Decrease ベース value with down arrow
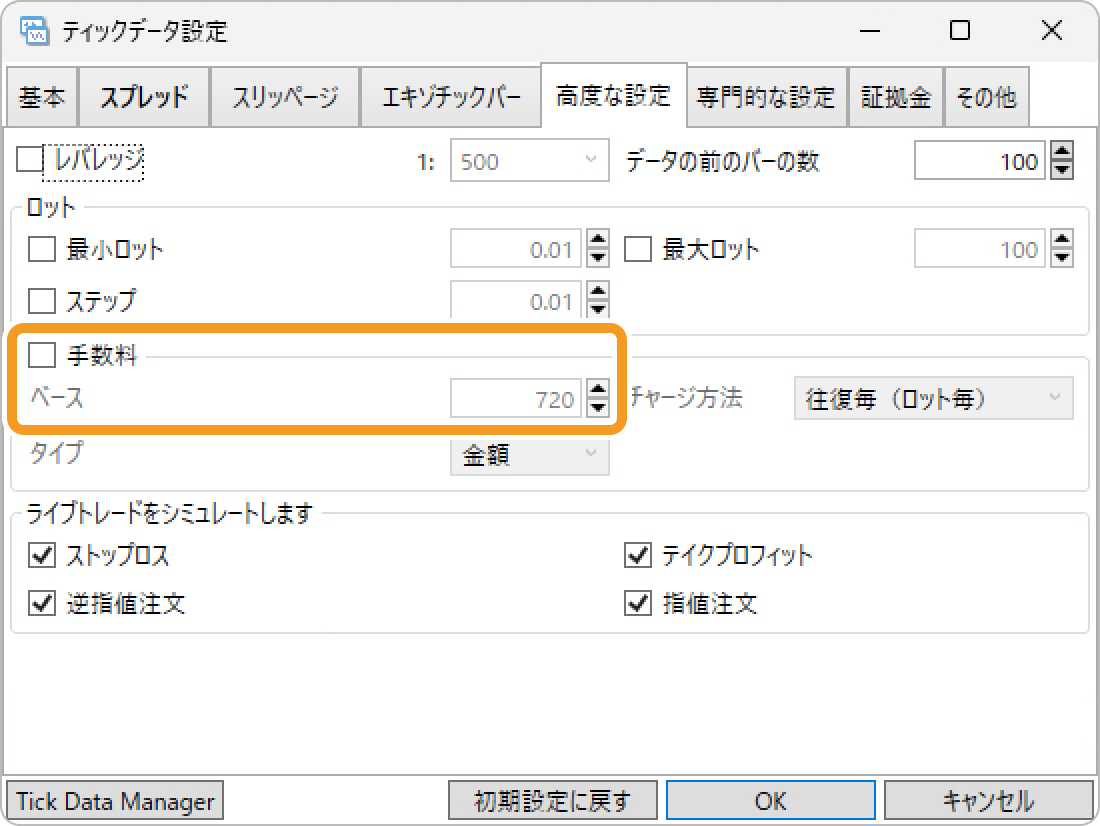 point(598,408)
